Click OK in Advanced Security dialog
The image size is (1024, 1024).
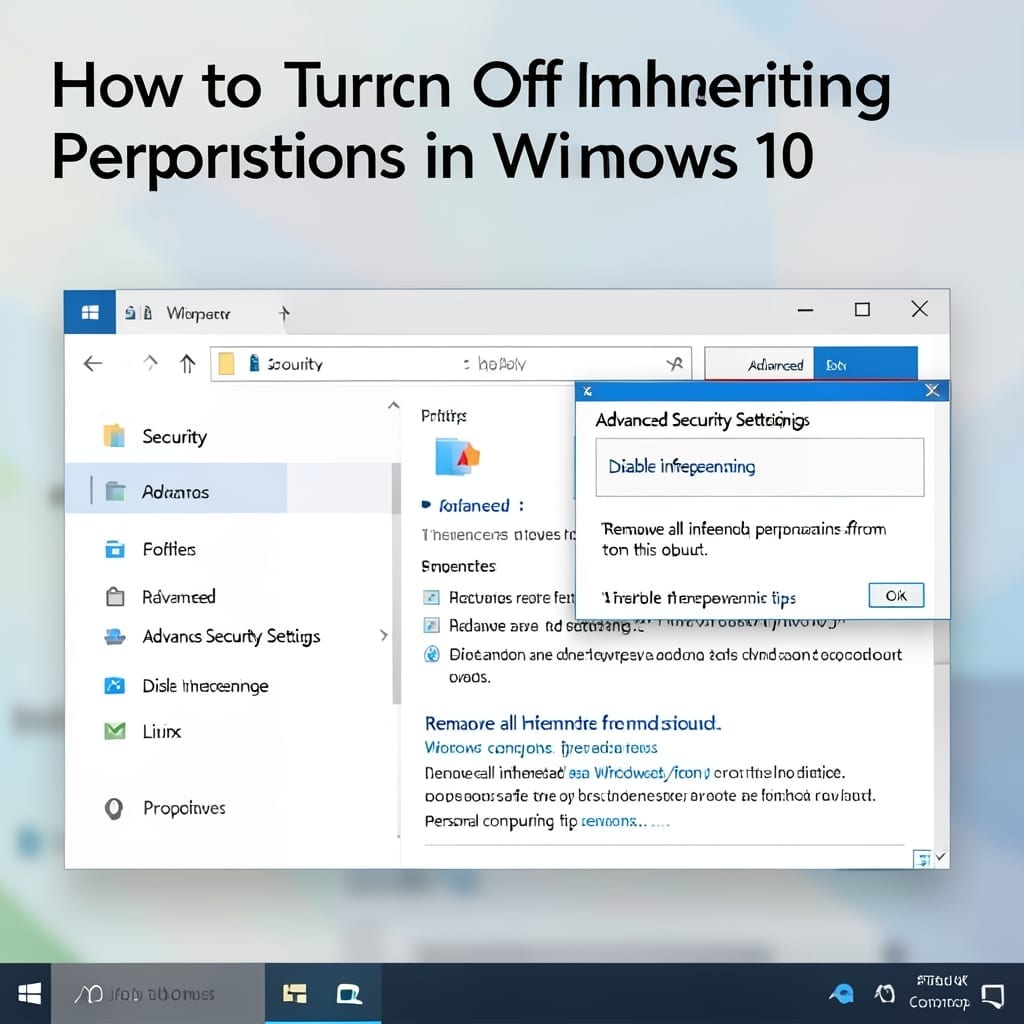(x=896, y=595)
